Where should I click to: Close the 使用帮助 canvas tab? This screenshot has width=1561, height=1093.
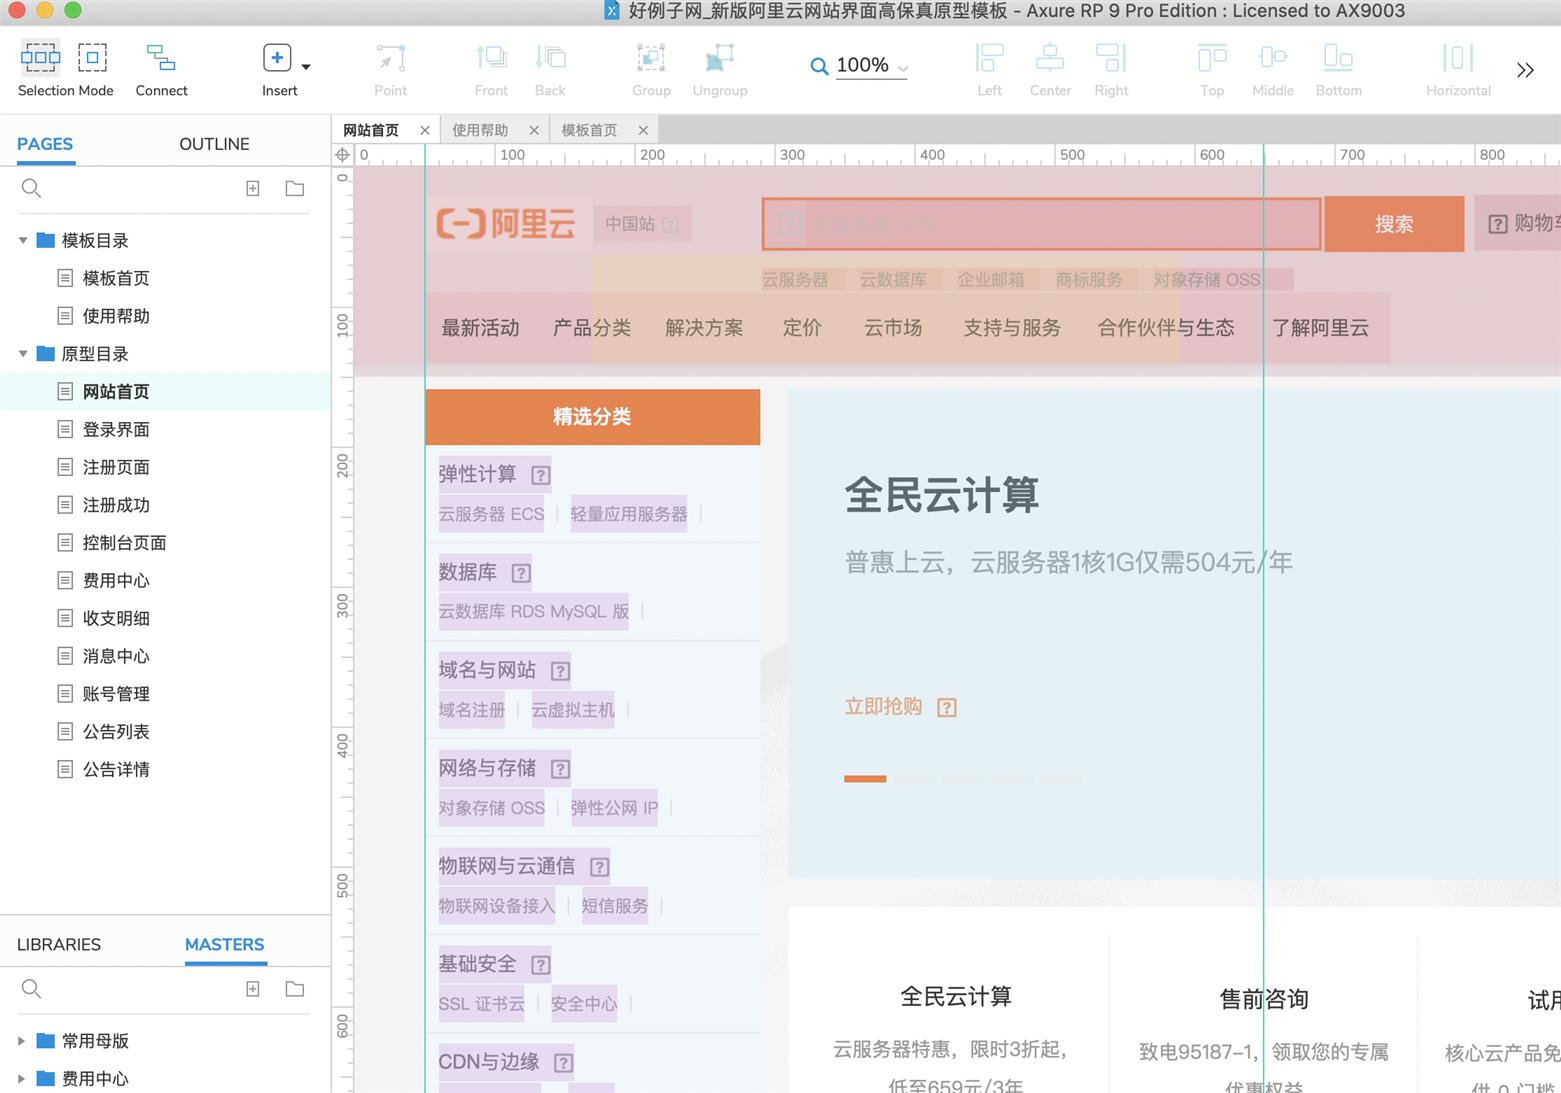[x=534, y=130]
